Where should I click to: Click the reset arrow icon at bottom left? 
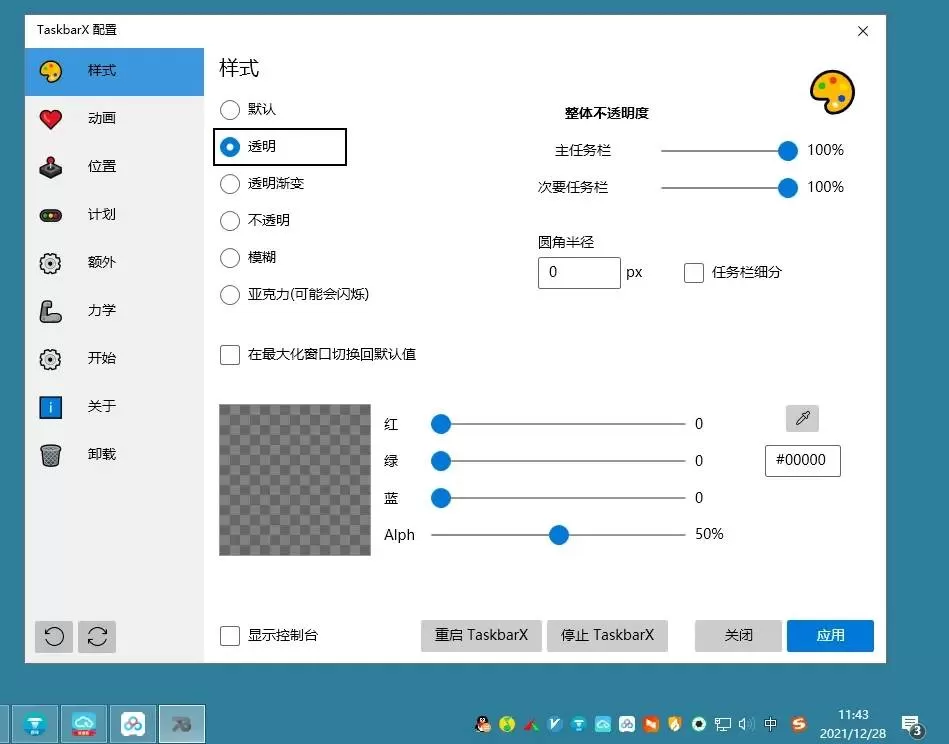coord(51,636)
